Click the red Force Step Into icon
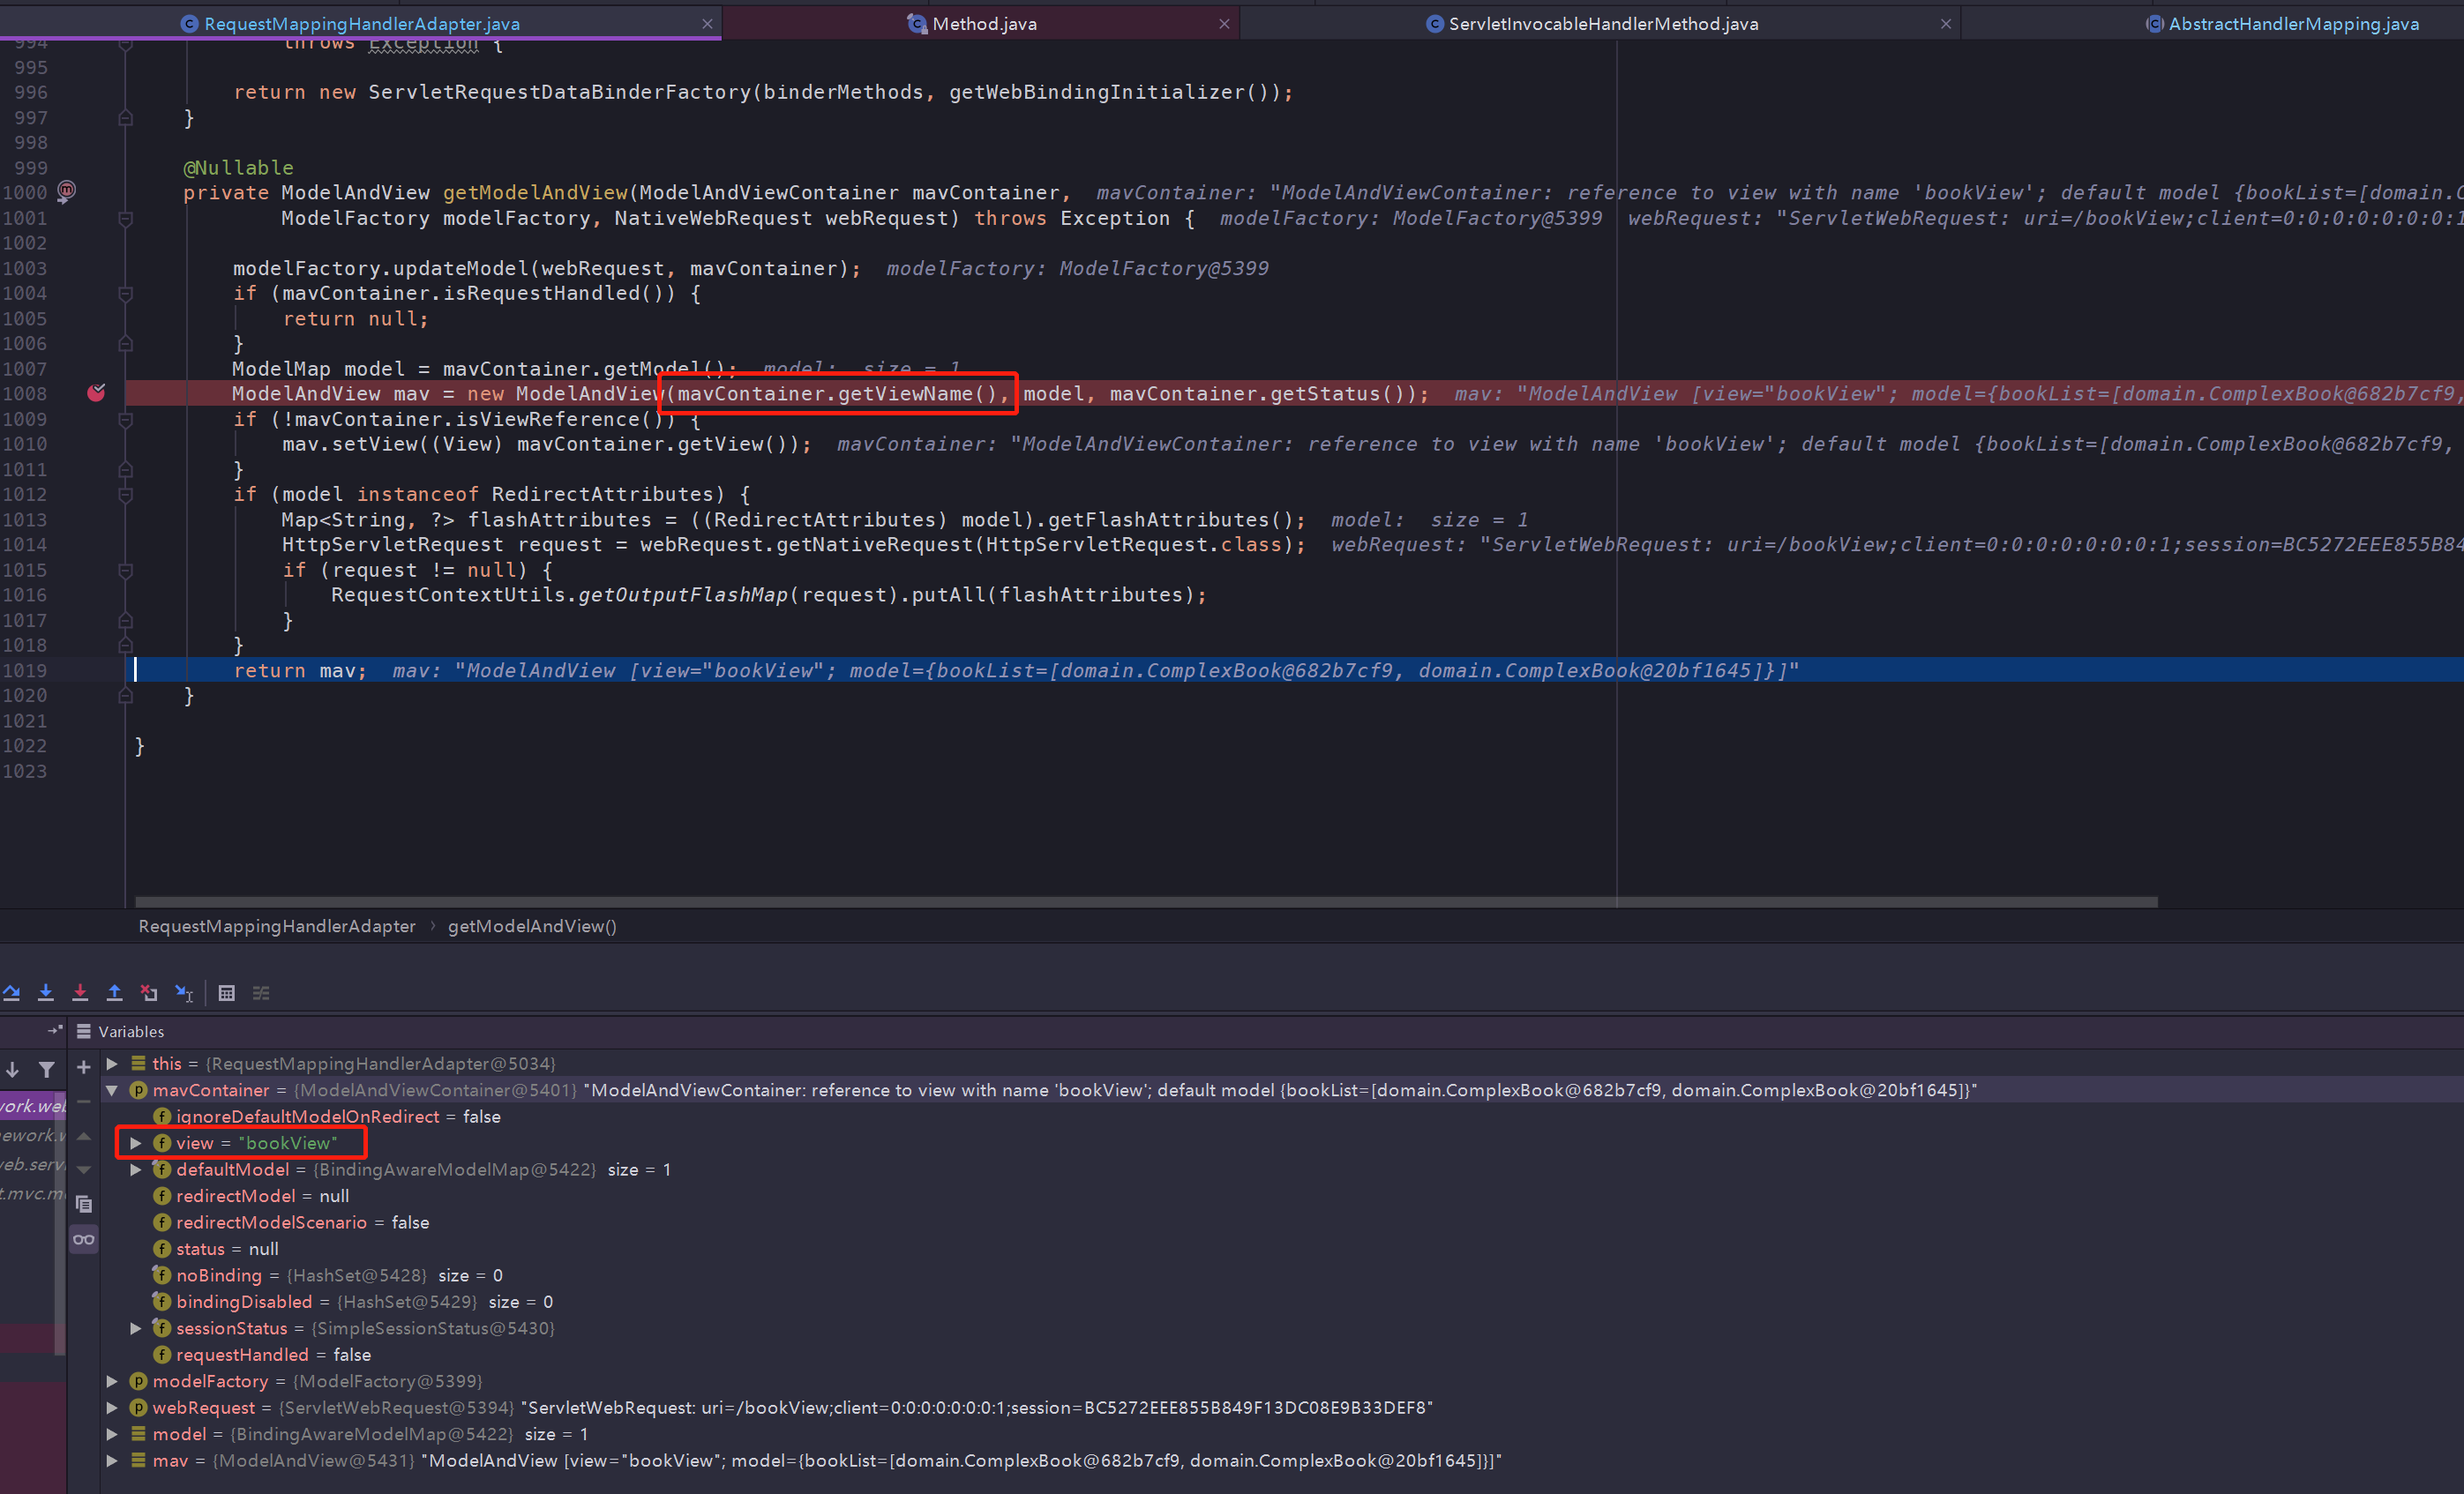Viewport: 2464px width, 1494px height. (80, 993)
